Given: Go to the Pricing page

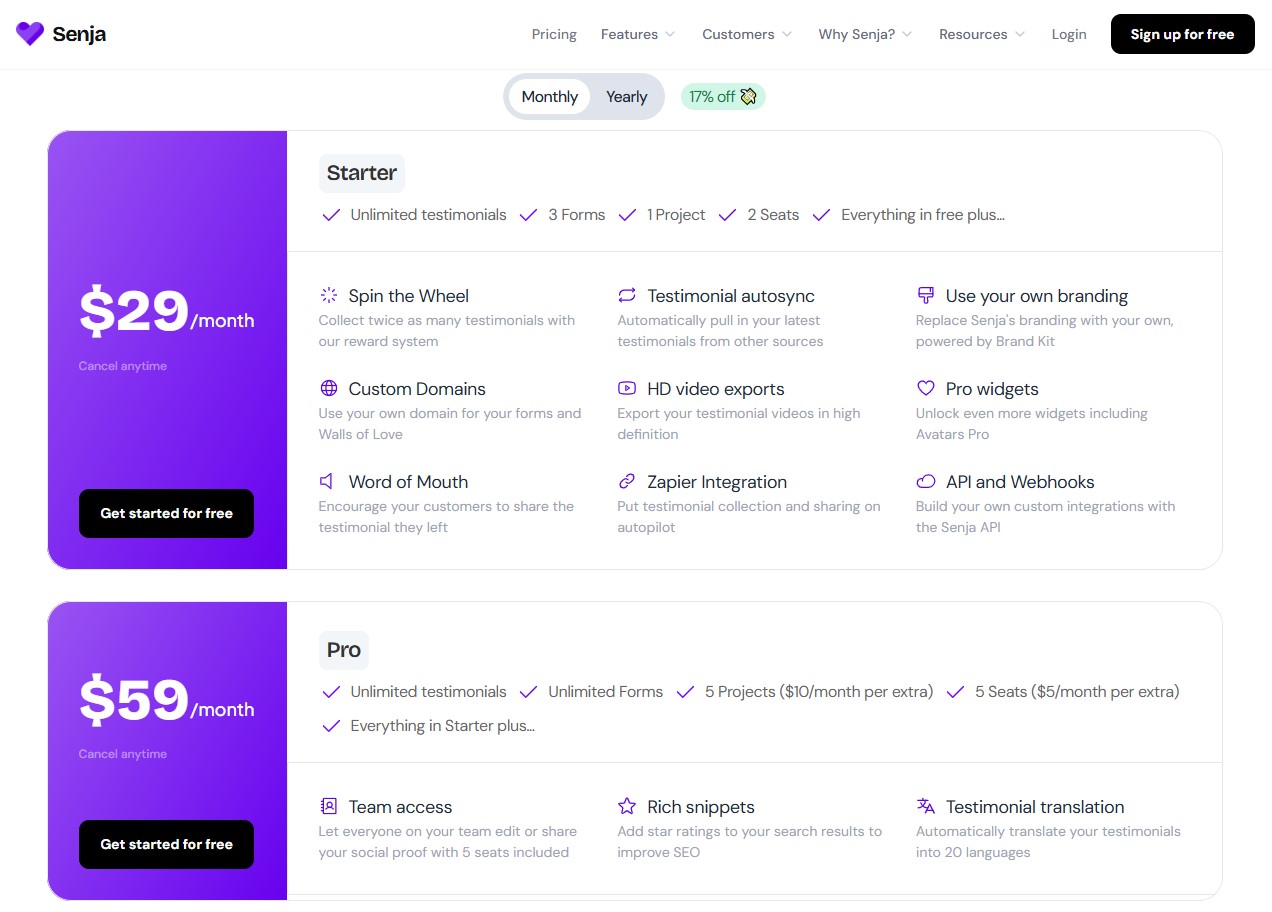Looking at the screenshot, I should tap(554, 34).
